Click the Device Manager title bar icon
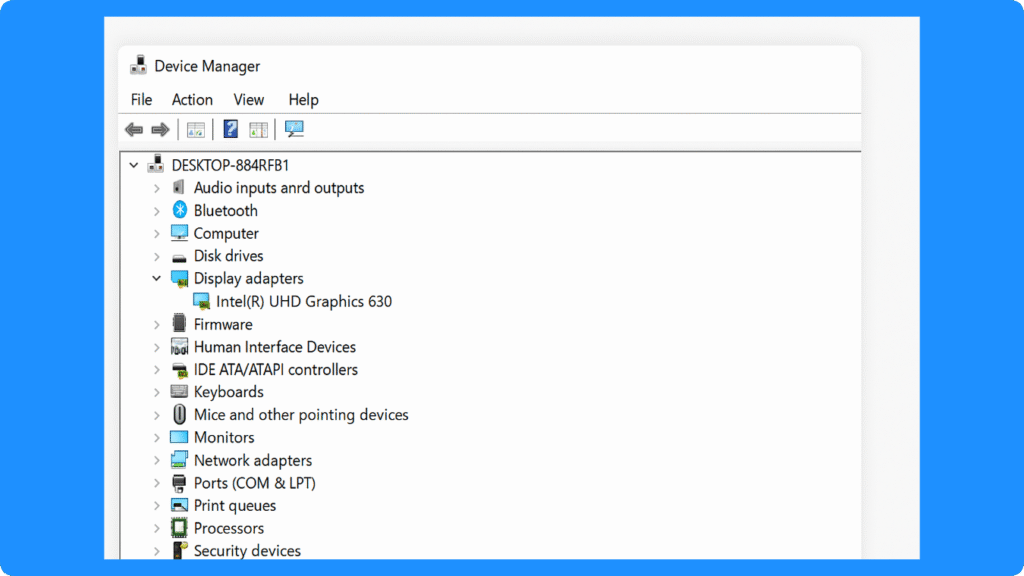Screen dimensions: 1024x576 [x=138, y=65]
